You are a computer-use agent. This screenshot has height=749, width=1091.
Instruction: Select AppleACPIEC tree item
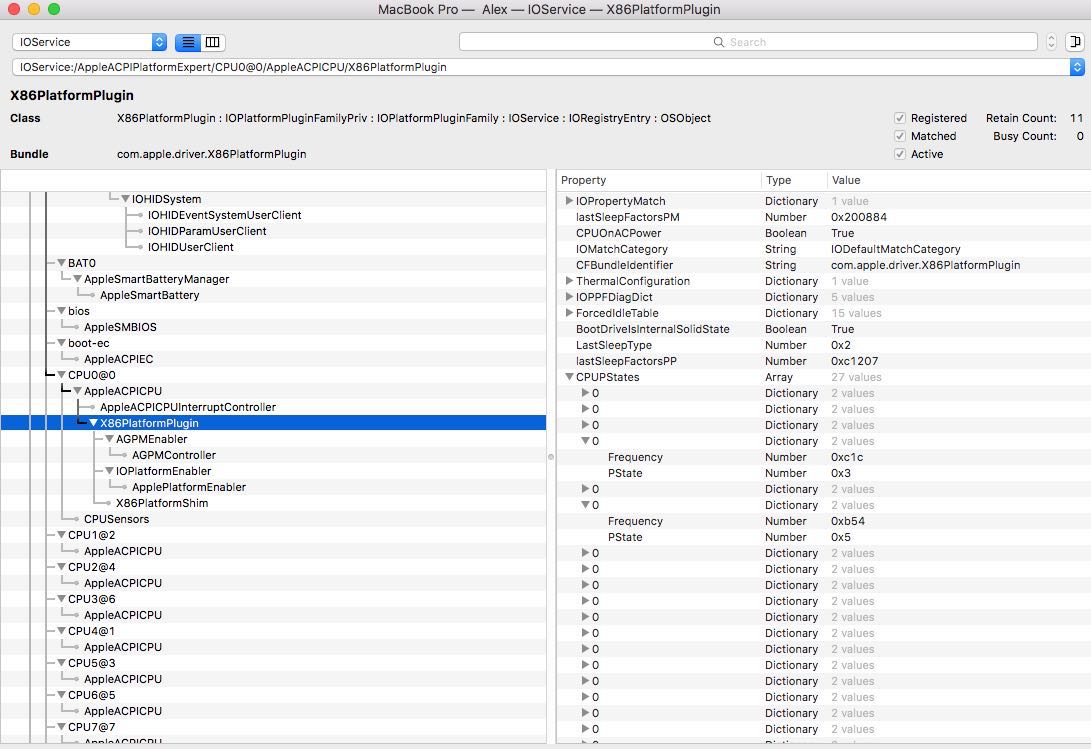118,359
